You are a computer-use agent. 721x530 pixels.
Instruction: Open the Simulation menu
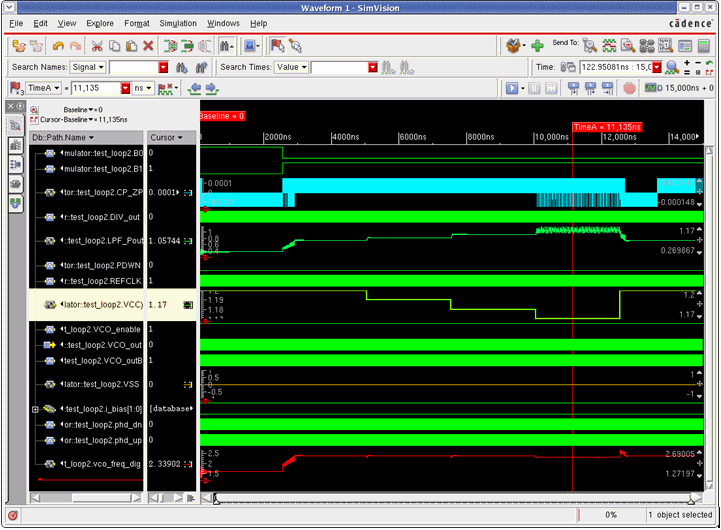pyautogui.click(x=177, y=22)
